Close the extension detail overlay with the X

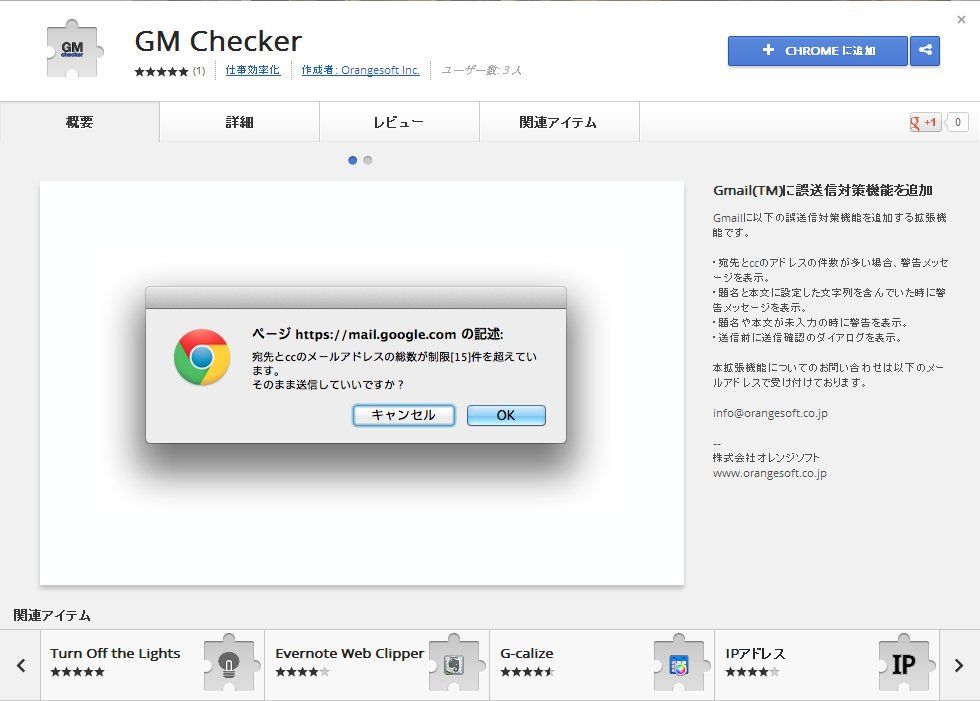(x=961, y=20)
